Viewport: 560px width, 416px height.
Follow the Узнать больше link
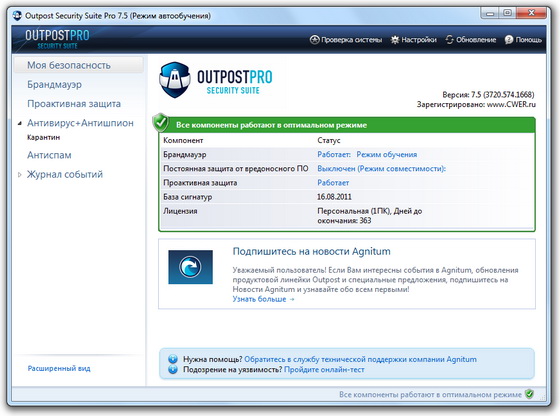pyautogui.click(x=264, y=299)
